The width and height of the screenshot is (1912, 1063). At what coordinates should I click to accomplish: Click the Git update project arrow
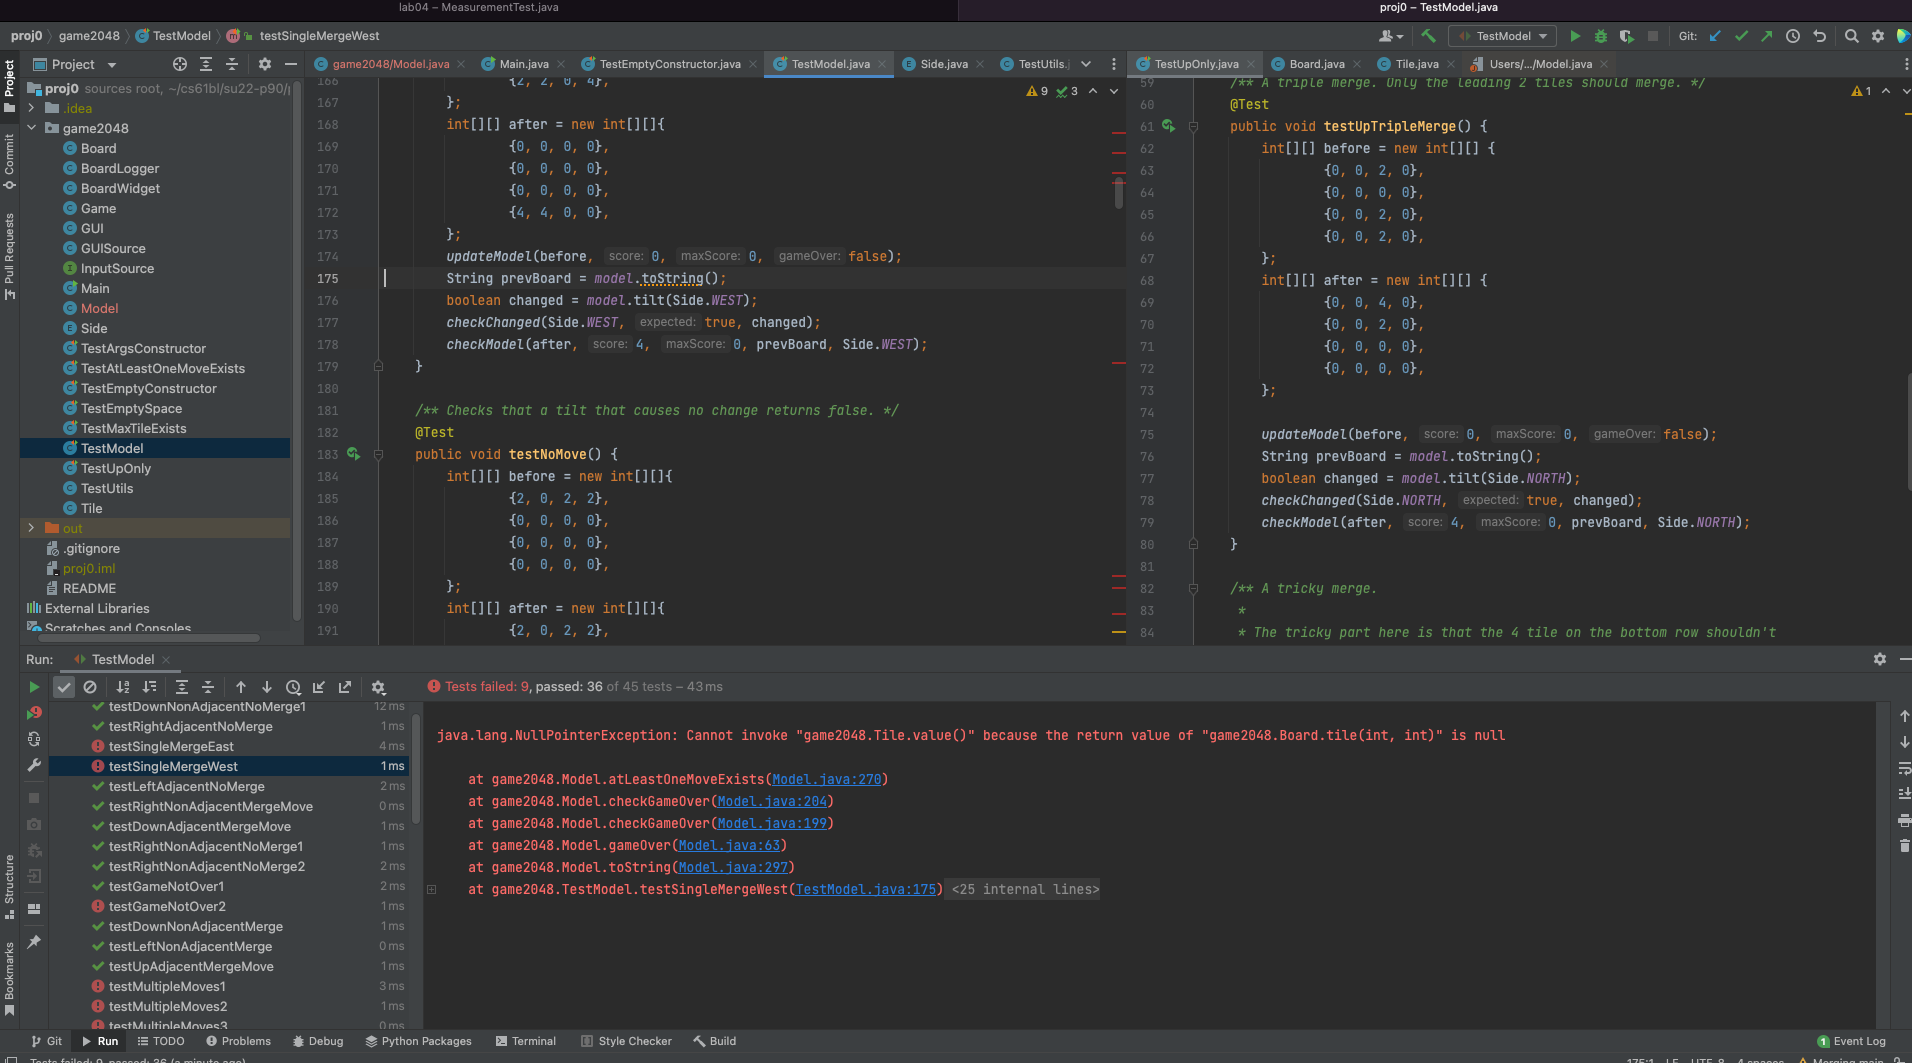[1715, 36]
